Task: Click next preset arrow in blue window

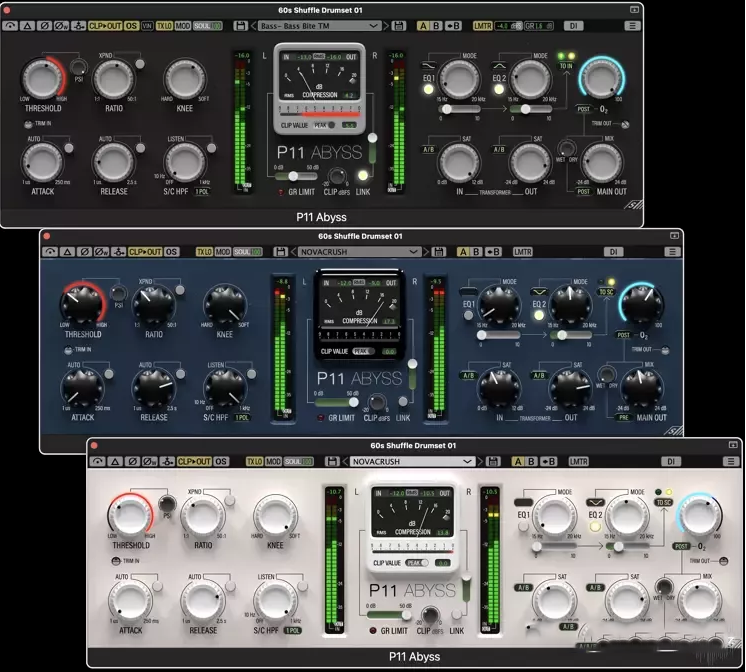Action: [x=426, y=252]
